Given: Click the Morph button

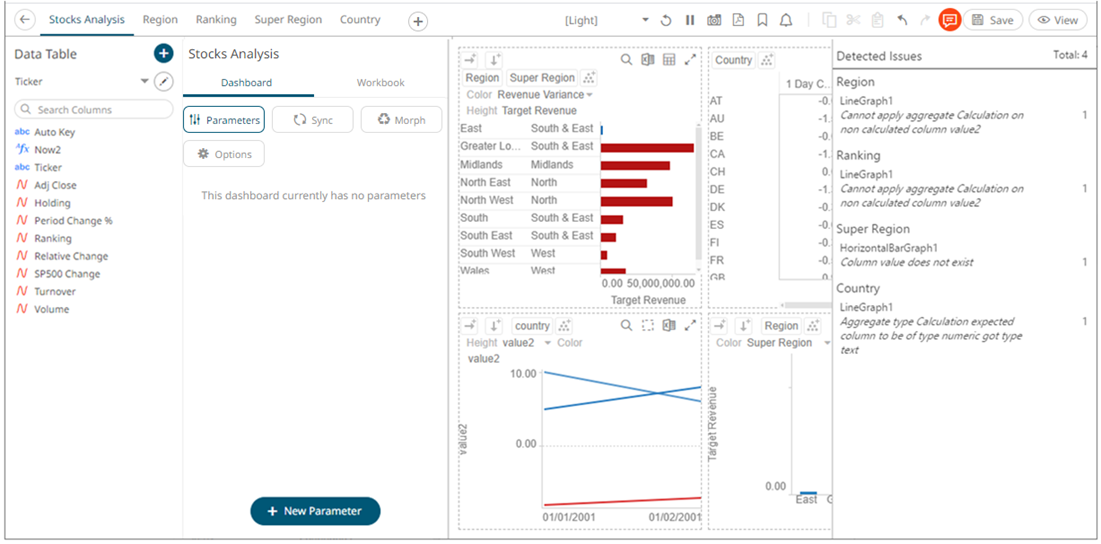Looking at the screenshot, I should coord(401,120).
